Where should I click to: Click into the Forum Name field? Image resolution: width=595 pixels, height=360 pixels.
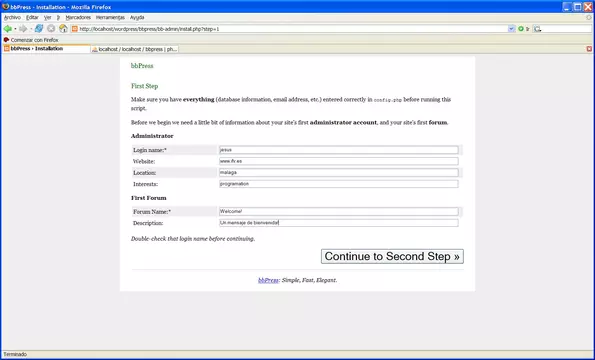338,212
